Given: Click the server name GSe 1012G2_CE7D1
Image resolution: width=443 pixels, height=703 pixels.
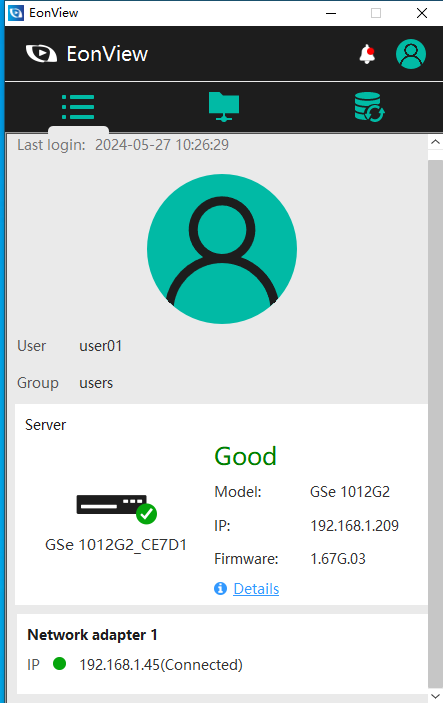Looking at the screenshot, I should (x=116, y=545).
